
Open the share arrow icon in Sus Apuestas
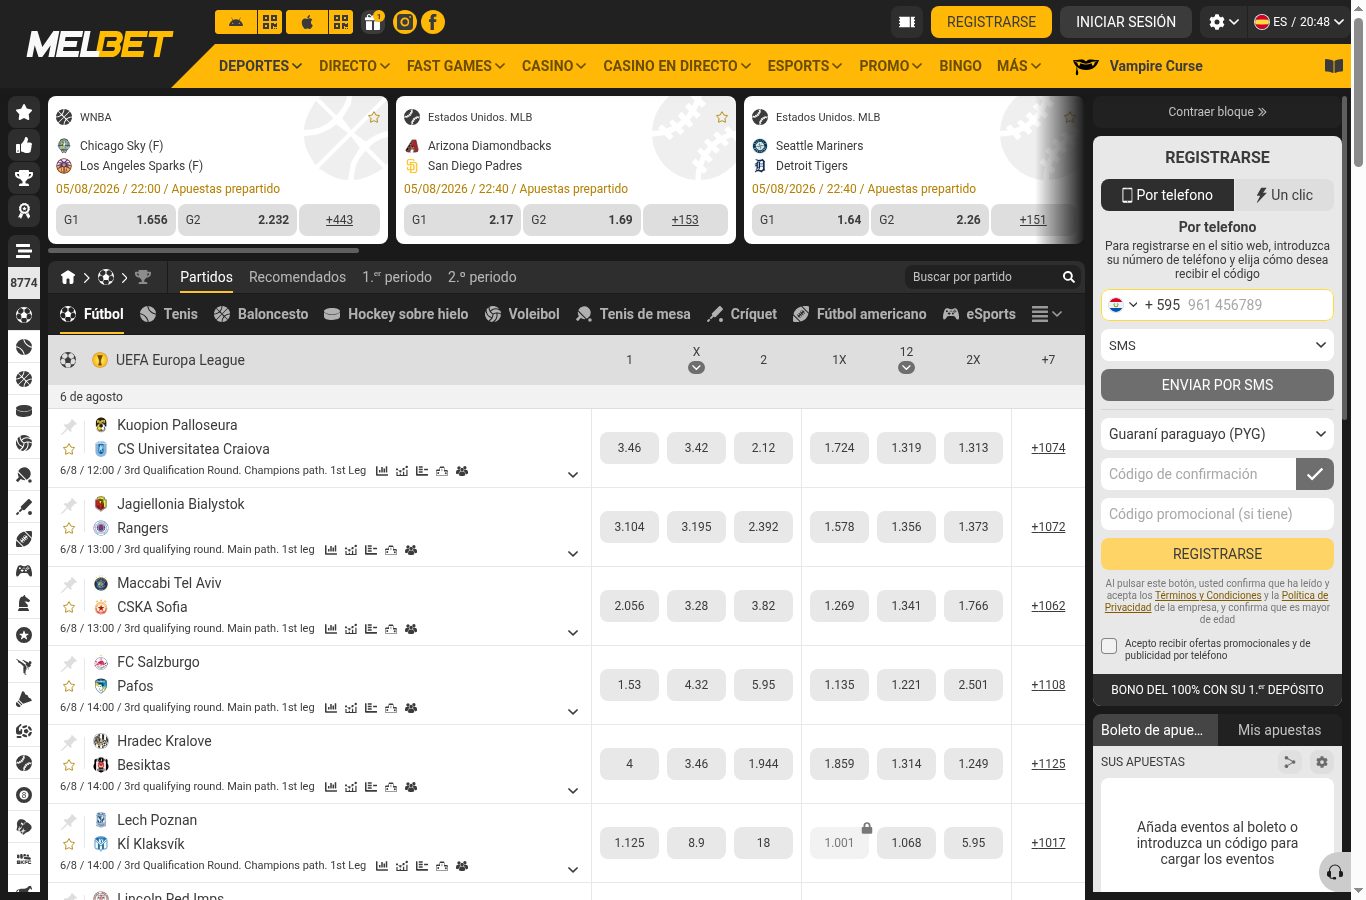click(1290, 762)
